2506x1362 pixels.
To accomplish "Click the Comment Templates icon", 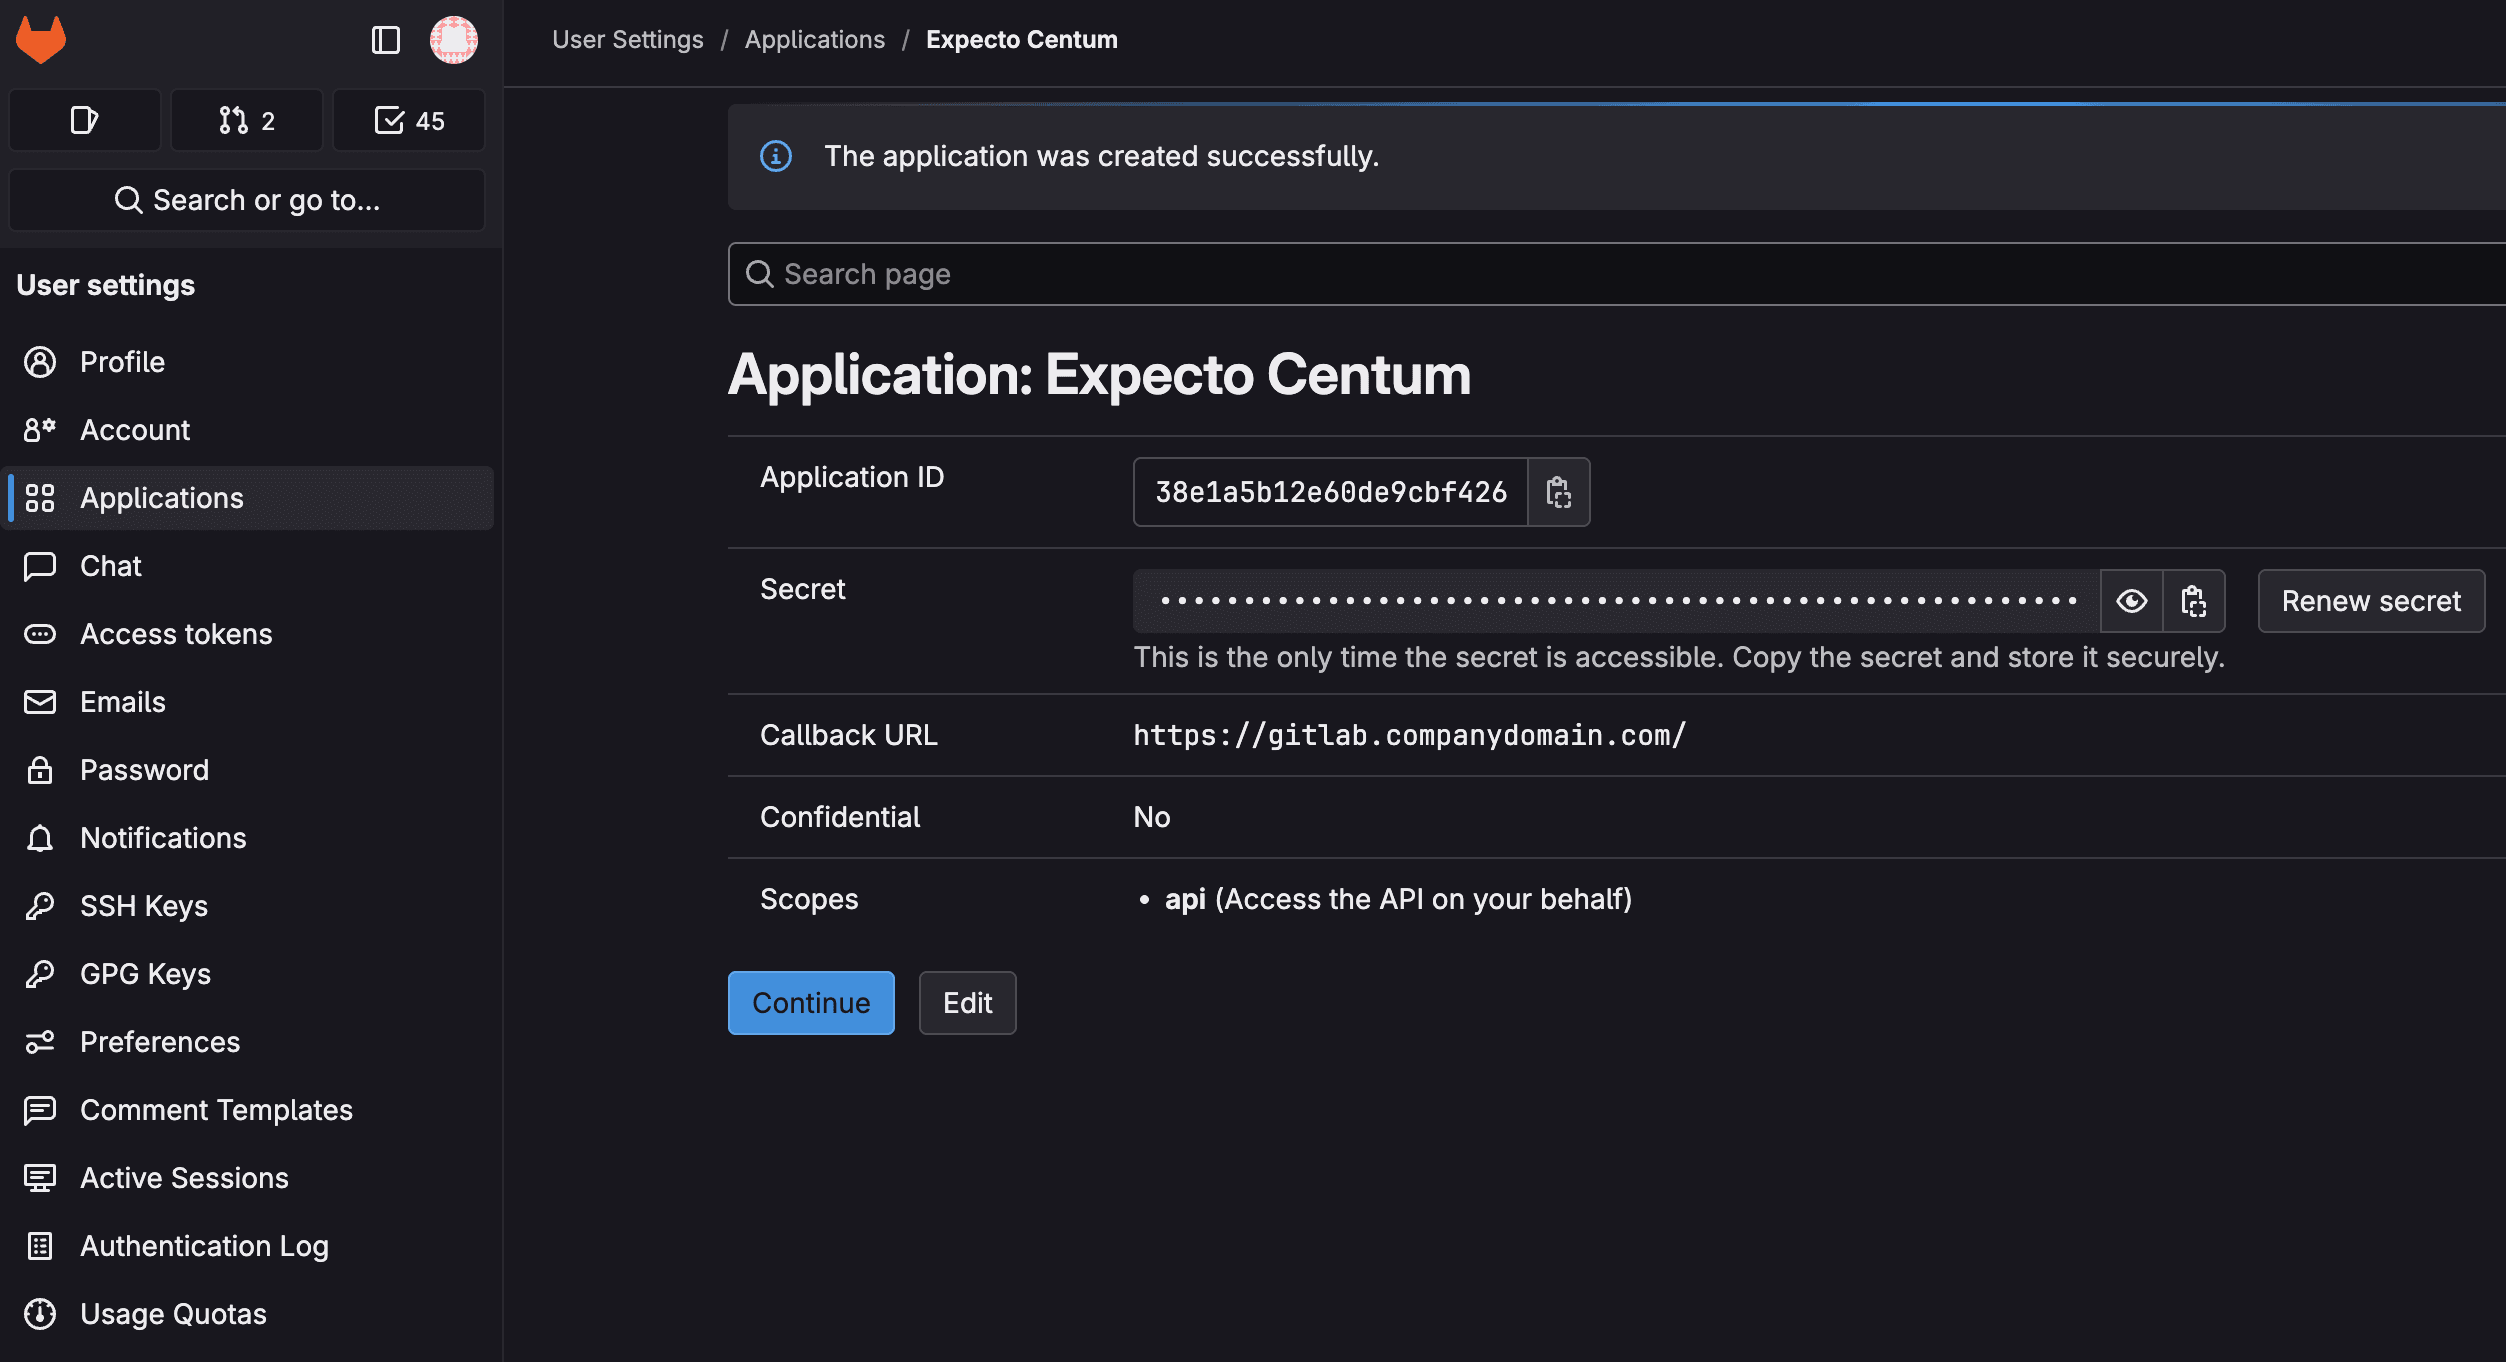I will (40, 1110).
